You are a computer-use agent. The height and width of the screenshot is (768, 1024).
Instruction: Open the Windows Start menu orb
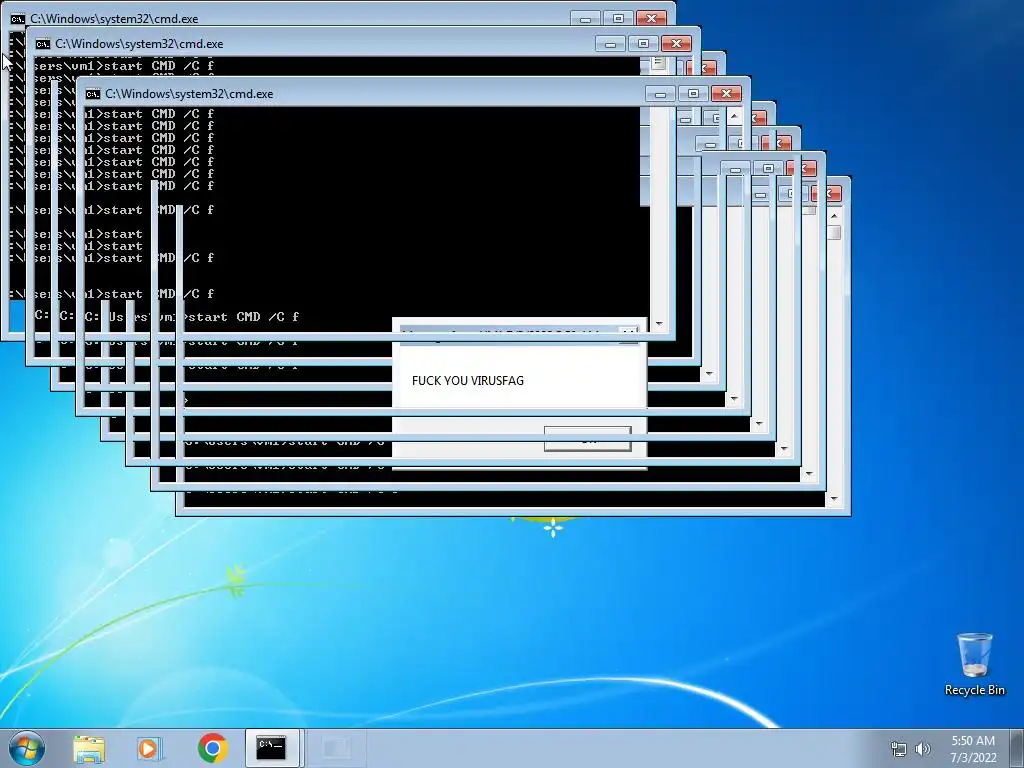pos(27,748)
